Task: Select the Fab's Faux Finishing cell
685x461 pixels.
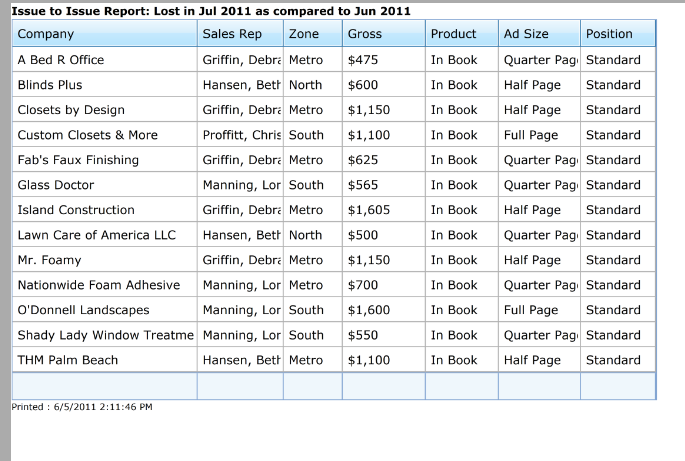Action: 79,160
